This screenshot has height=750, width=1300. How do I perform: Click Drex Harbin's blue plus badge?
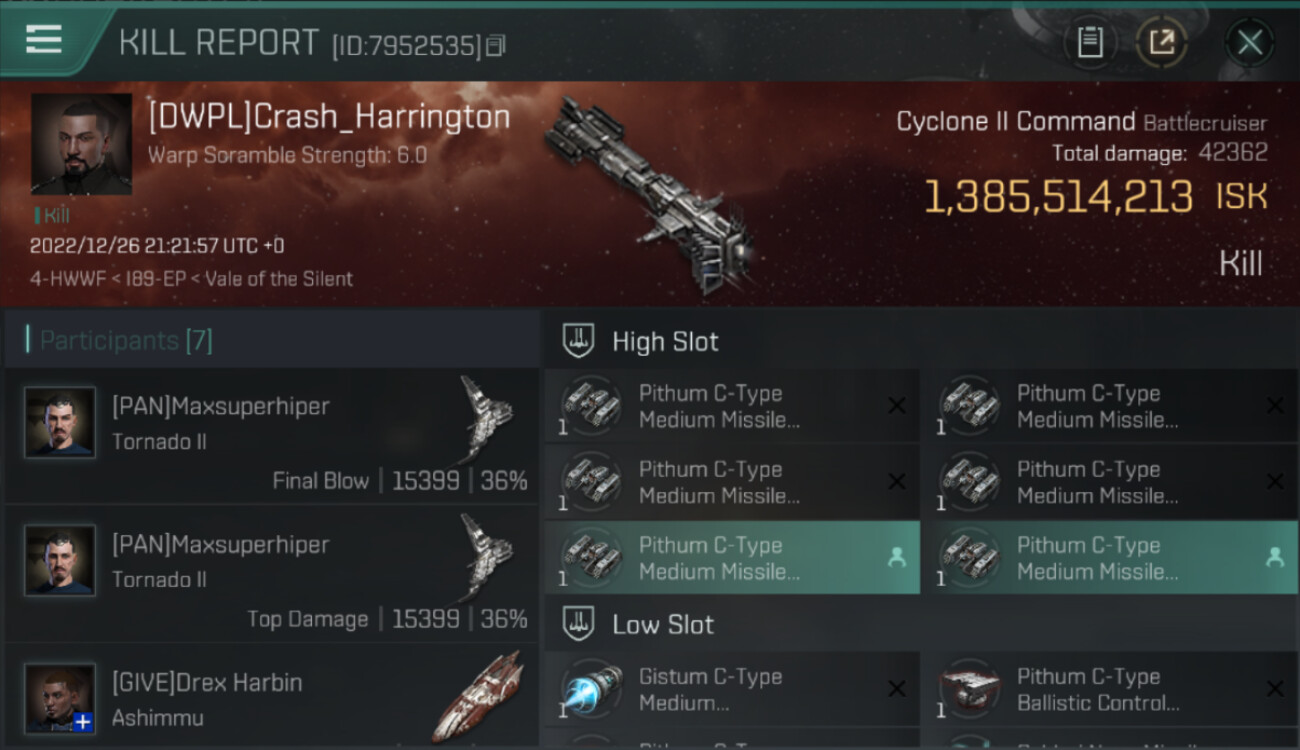83,721
